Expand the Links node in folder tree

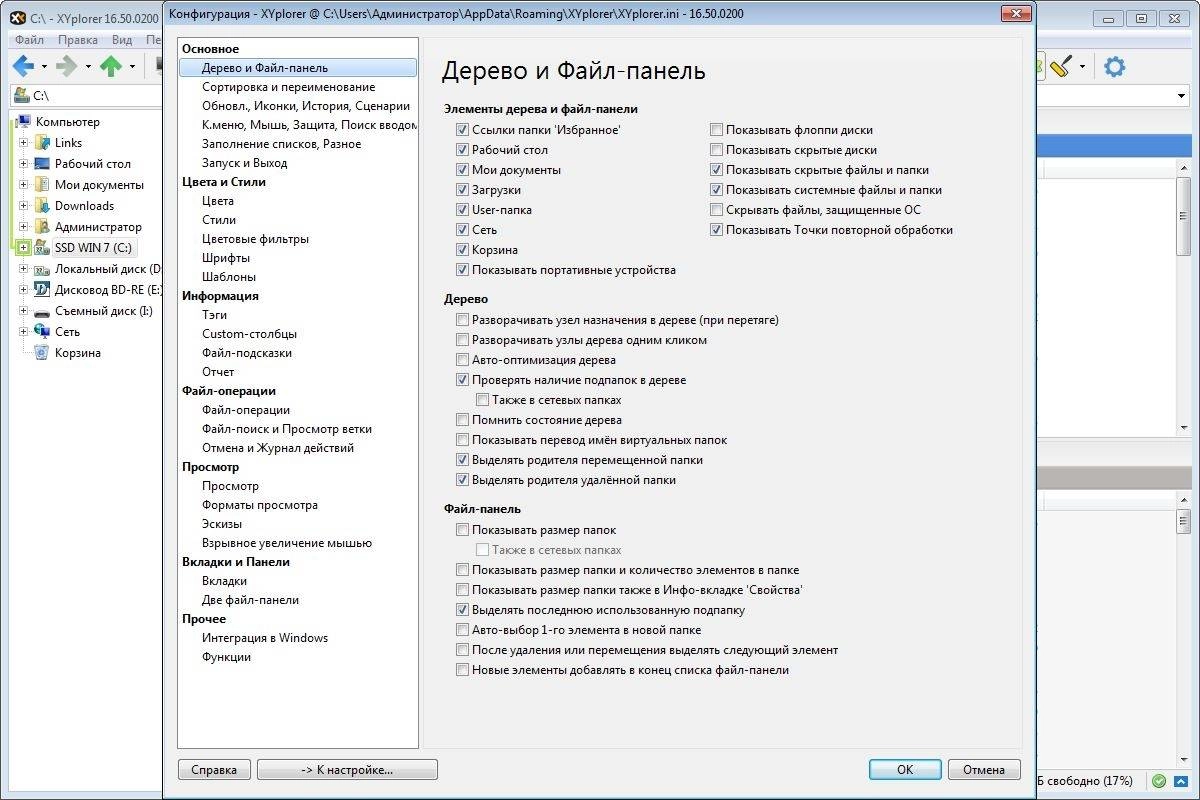tap(24, 143)
